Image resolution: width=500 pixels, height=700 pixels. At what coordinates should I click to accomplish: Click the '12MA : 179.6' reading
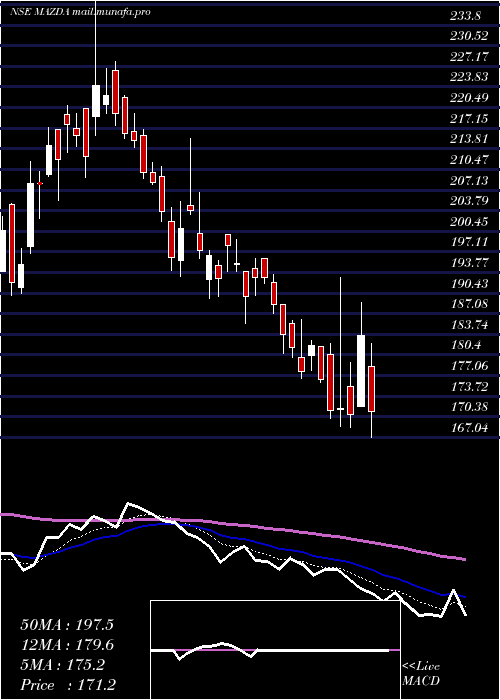pyautogui.click(x=67, y=645)
